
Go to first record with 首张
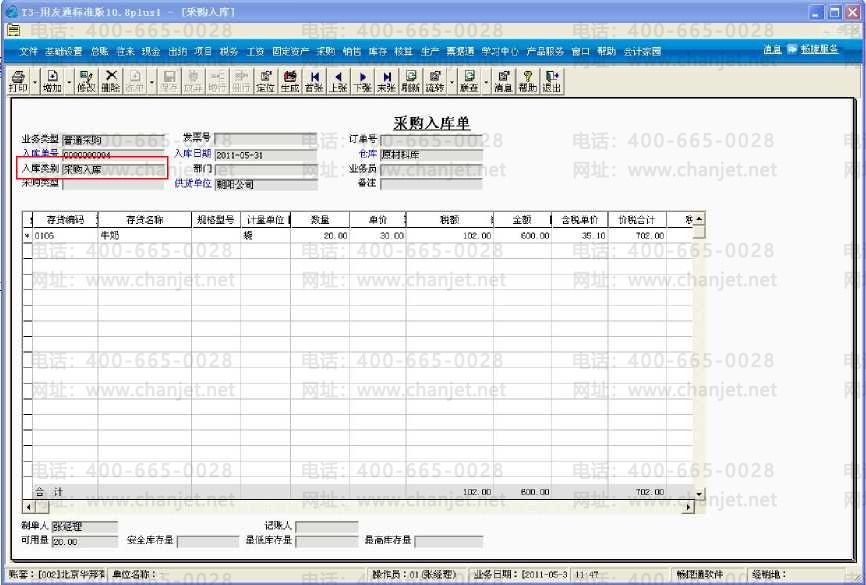[314, 81]
